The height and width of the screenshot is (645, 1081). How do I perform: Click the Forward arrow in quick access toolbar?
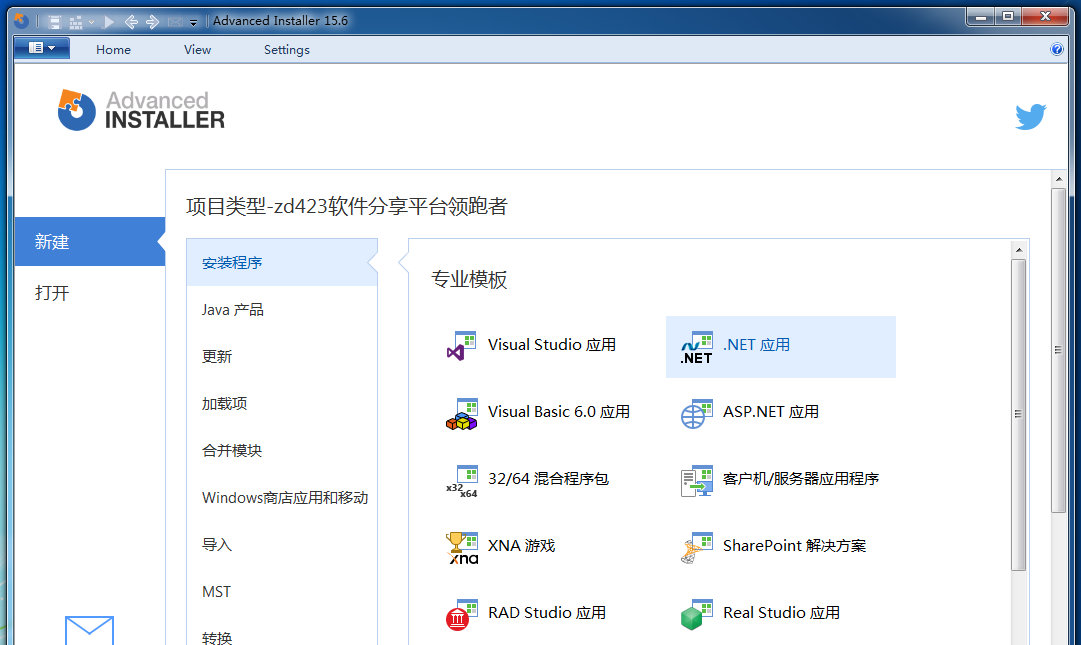[152, 22]
